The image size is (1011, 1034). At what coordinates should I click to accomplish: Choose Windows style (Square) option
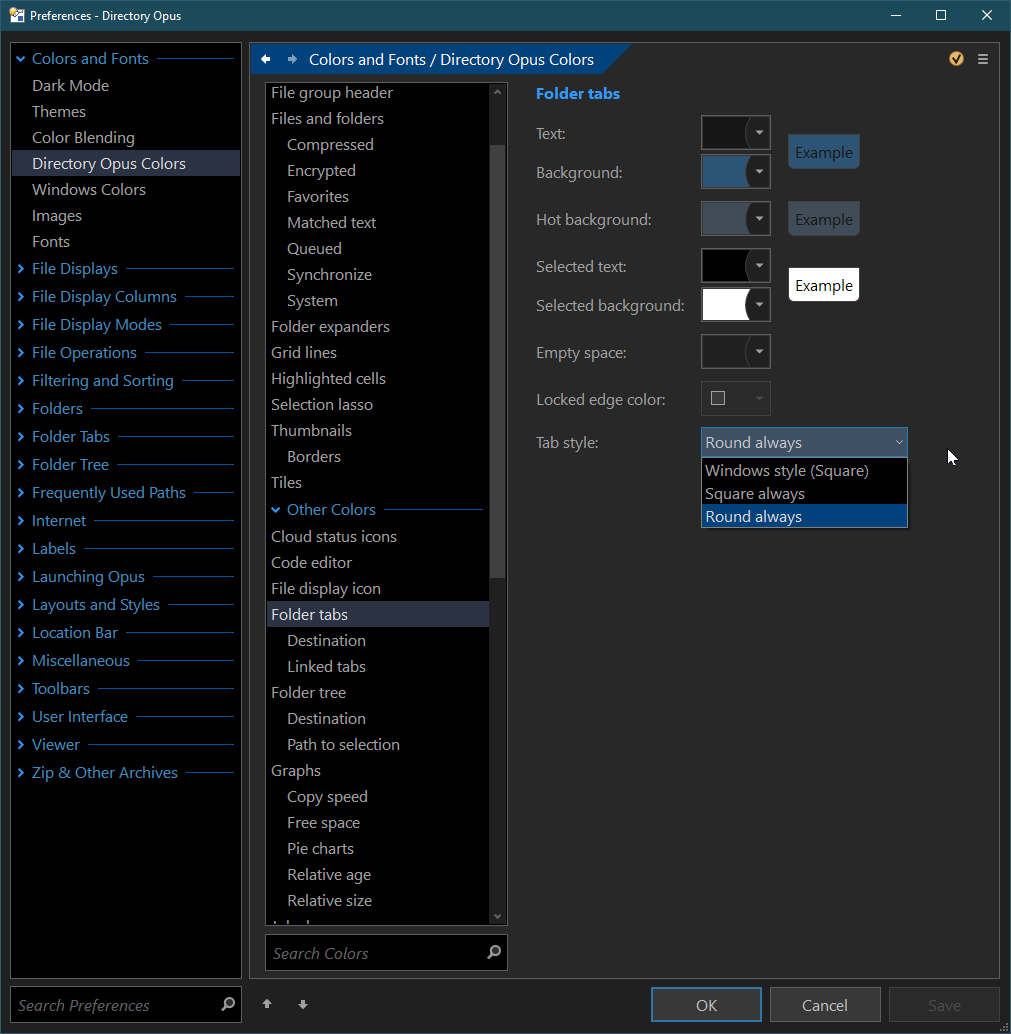pyautogui.click(x=804, y=470)
